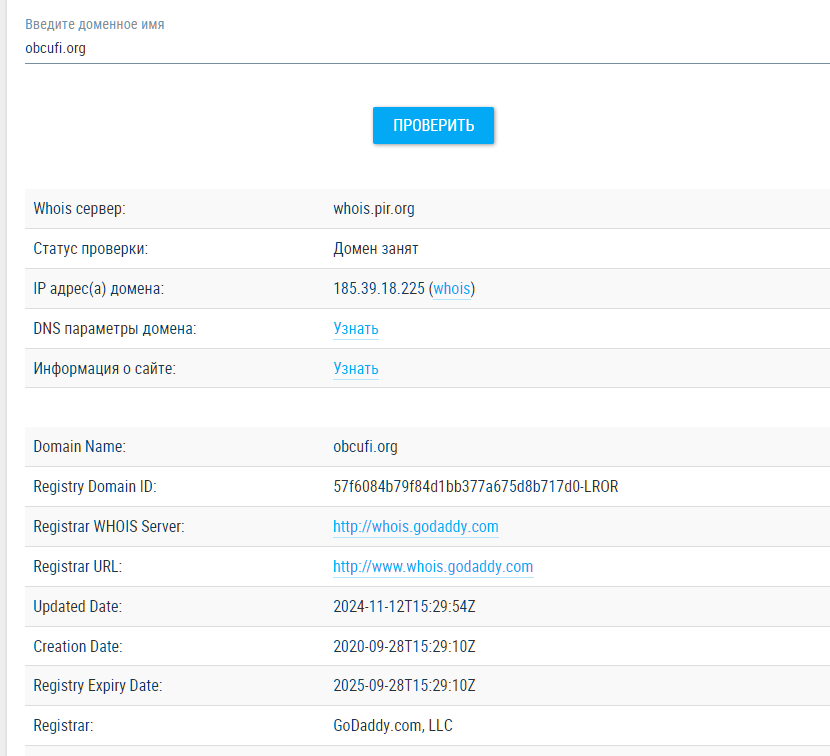Click the GoDaddy.com, LLC registrar value
Viewport: 830px width, 756px height.
tap(392, 725)
